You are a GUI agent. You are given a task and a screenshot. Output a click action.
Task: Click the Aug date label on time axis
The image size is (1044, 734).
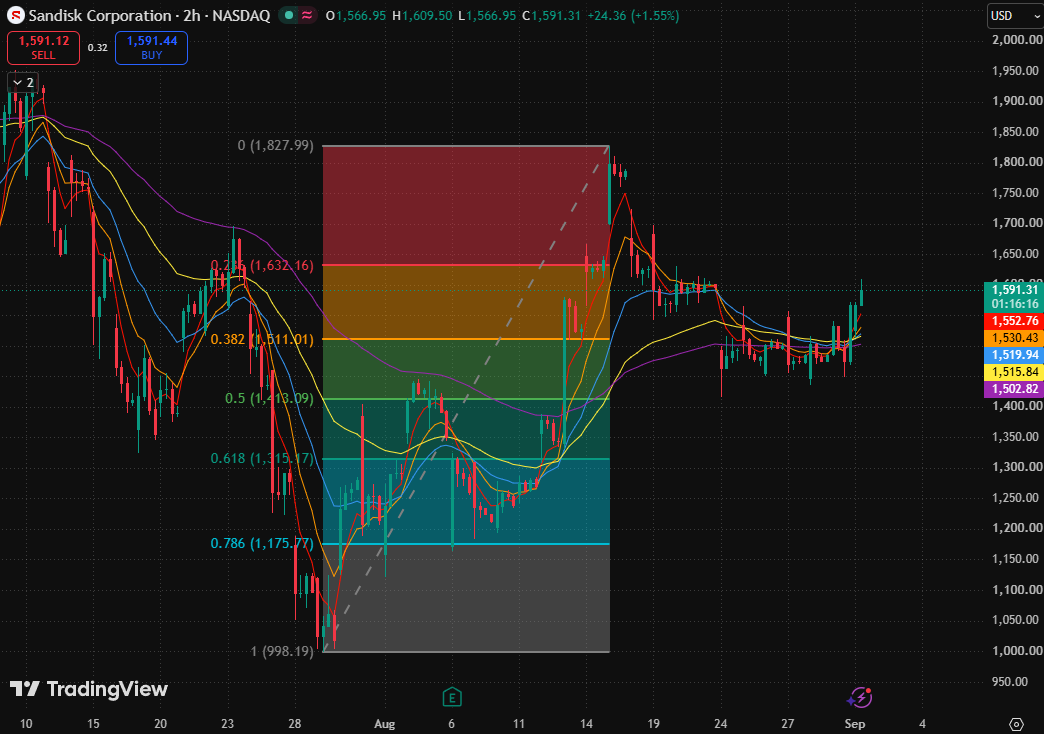click(x=385, y=723)
